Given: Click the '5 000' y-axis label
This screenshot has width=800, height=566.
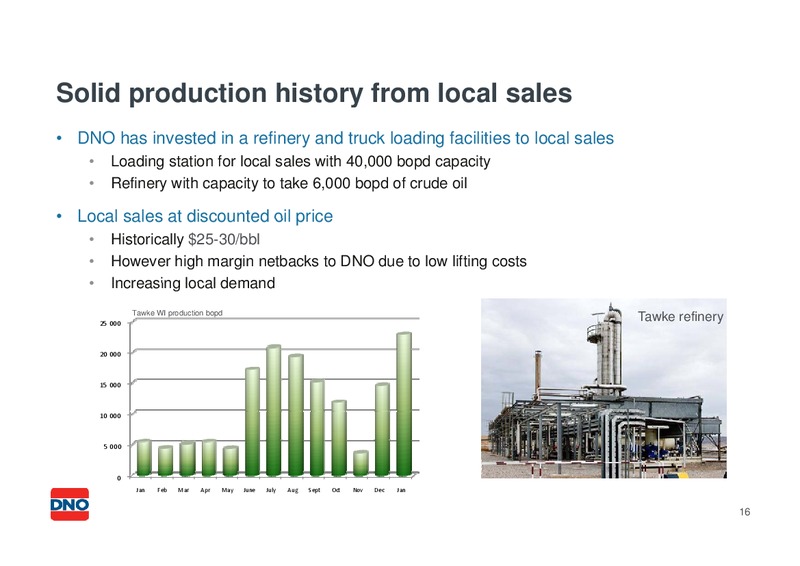Looking at the screenshot, I should [113, 447].
